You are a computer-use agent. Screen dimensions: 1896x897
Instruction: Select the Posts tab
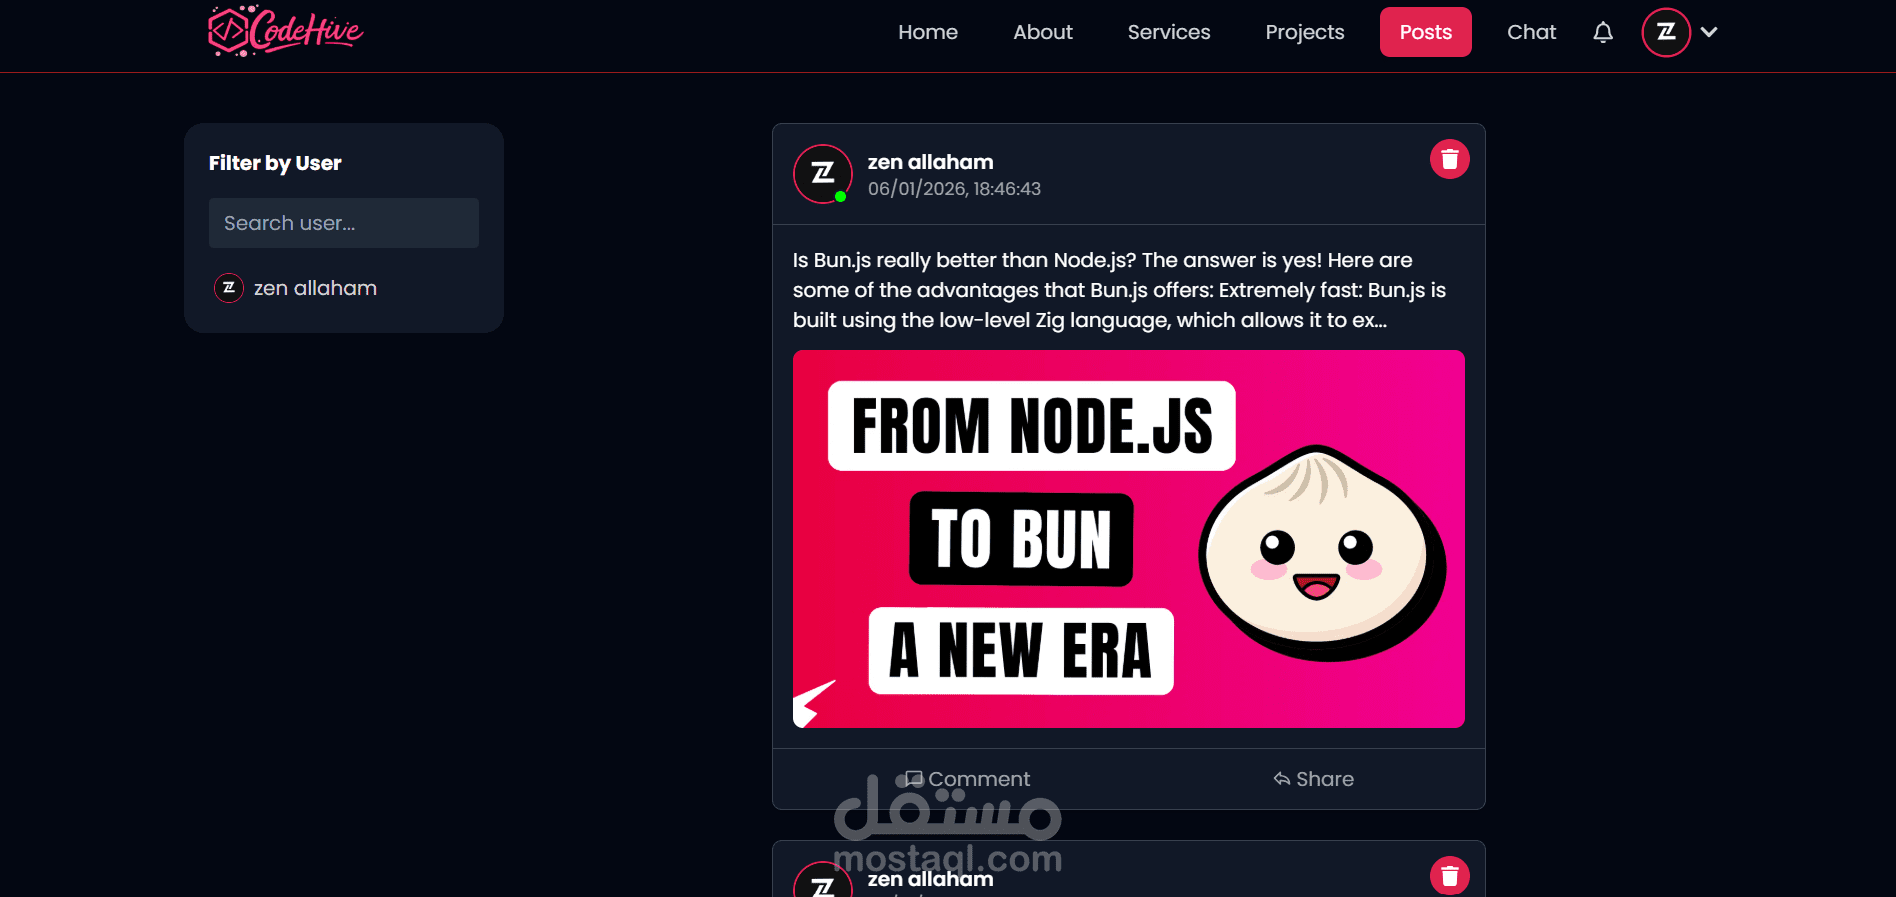(1426, 32)
